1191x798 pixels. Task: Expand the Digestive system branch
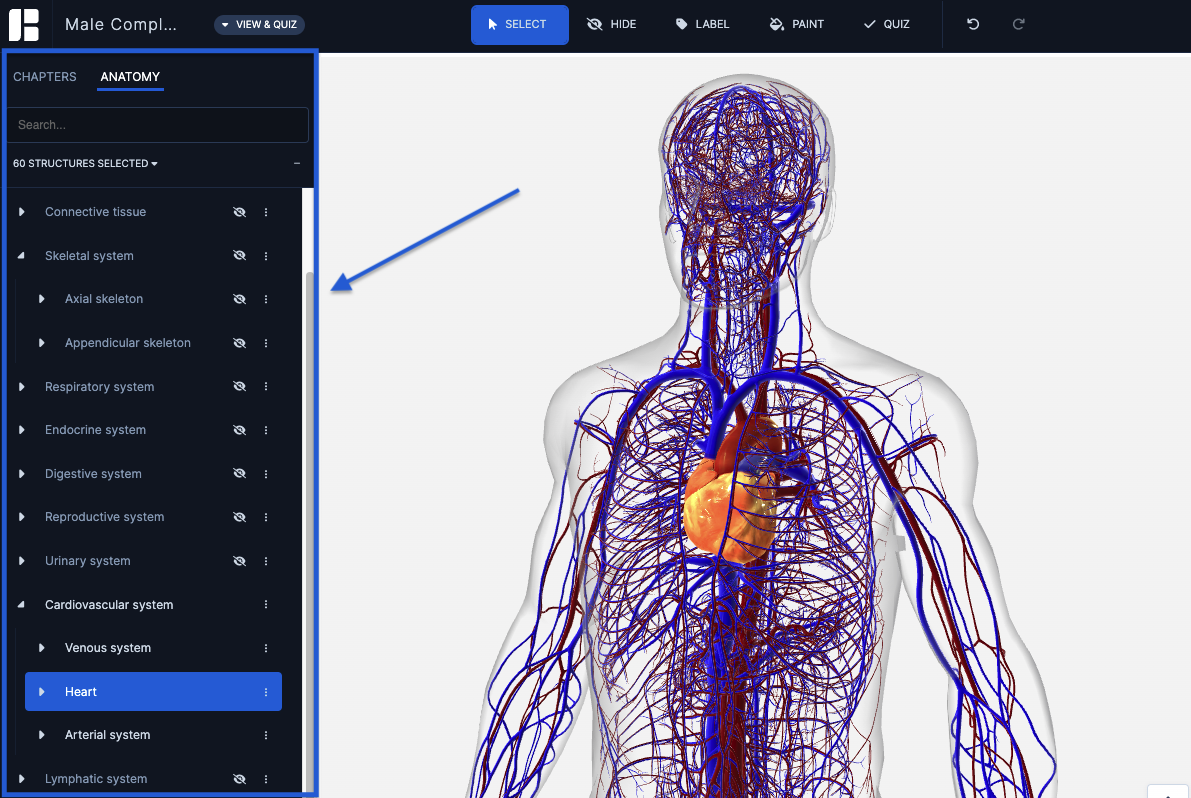point(21,474)
